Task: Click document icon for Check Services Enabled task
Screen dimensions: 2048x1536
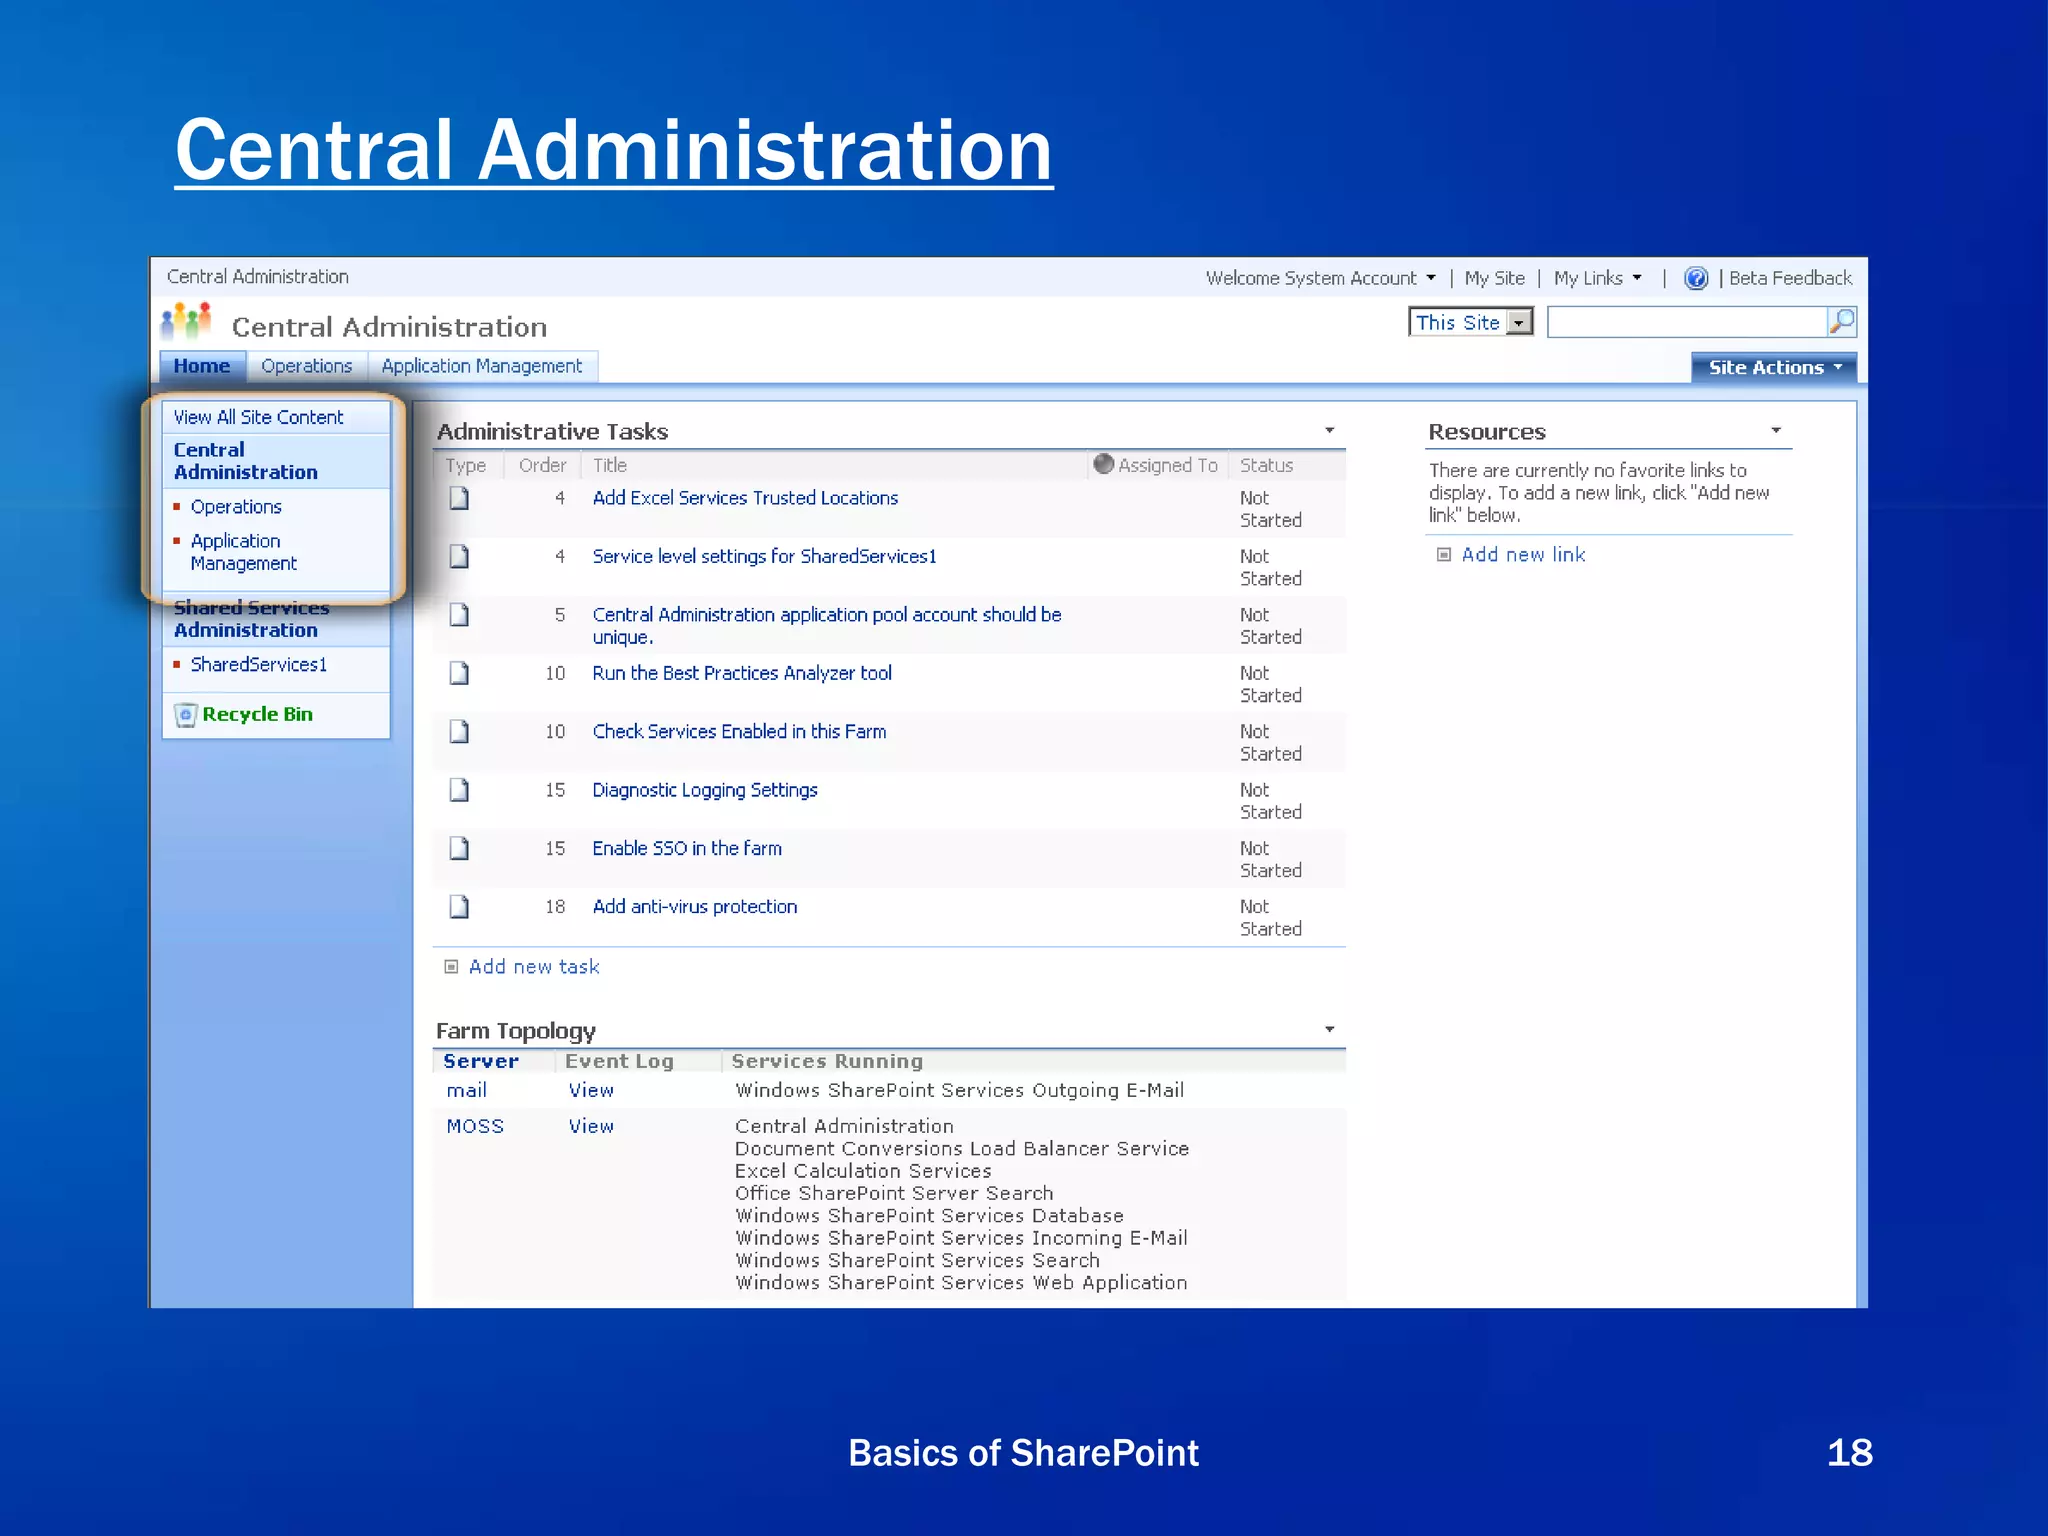Action: coord(459,731)
